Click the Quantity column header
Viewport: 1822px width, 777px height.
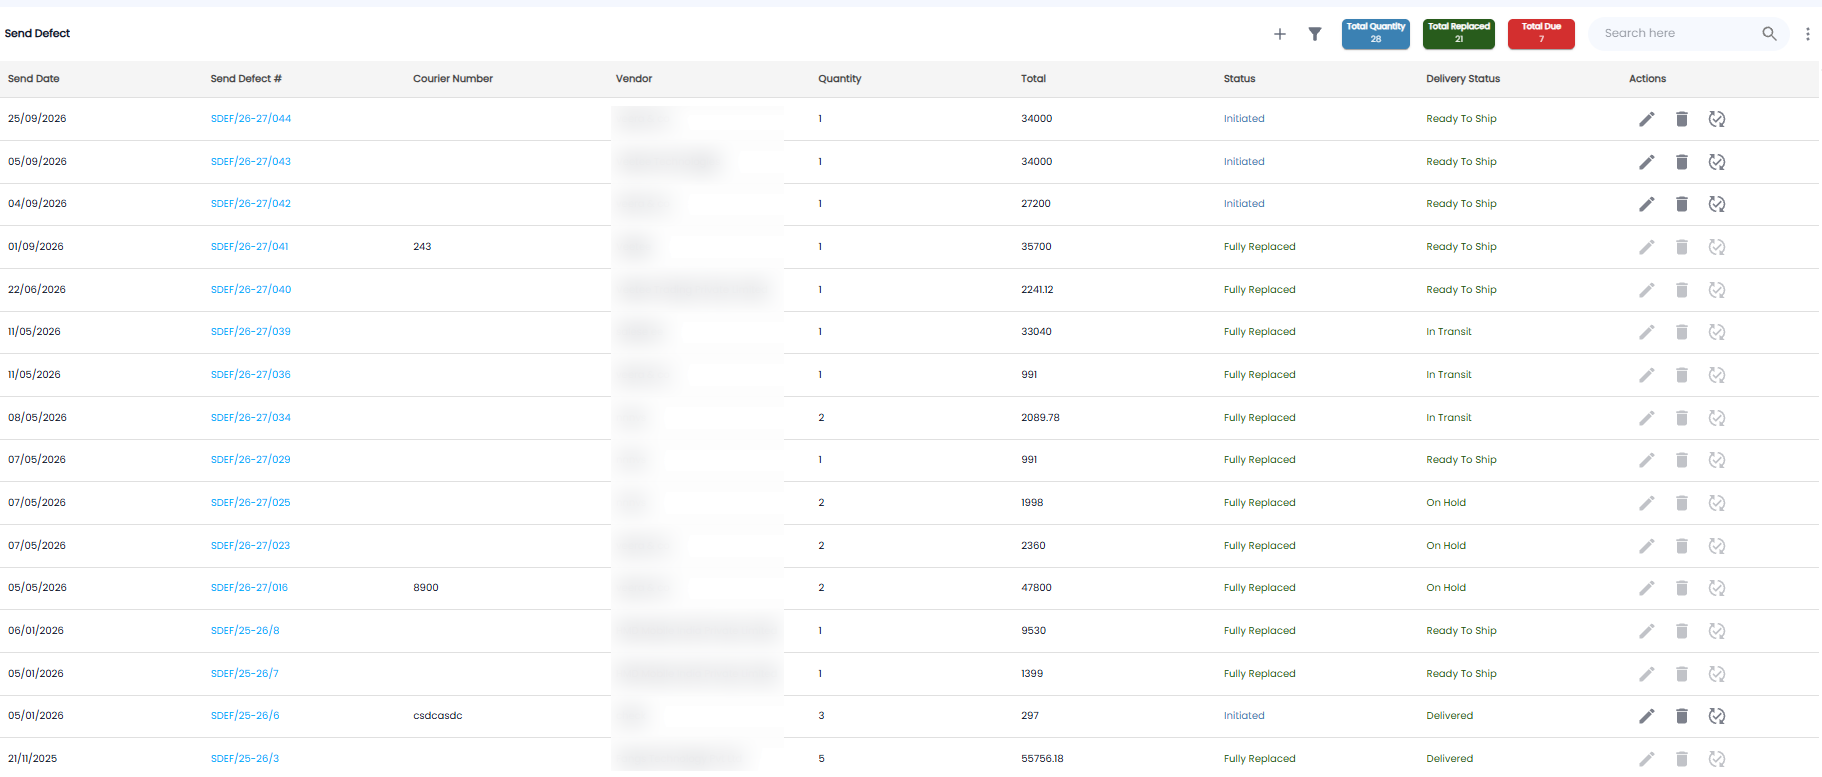click(840, 79)
